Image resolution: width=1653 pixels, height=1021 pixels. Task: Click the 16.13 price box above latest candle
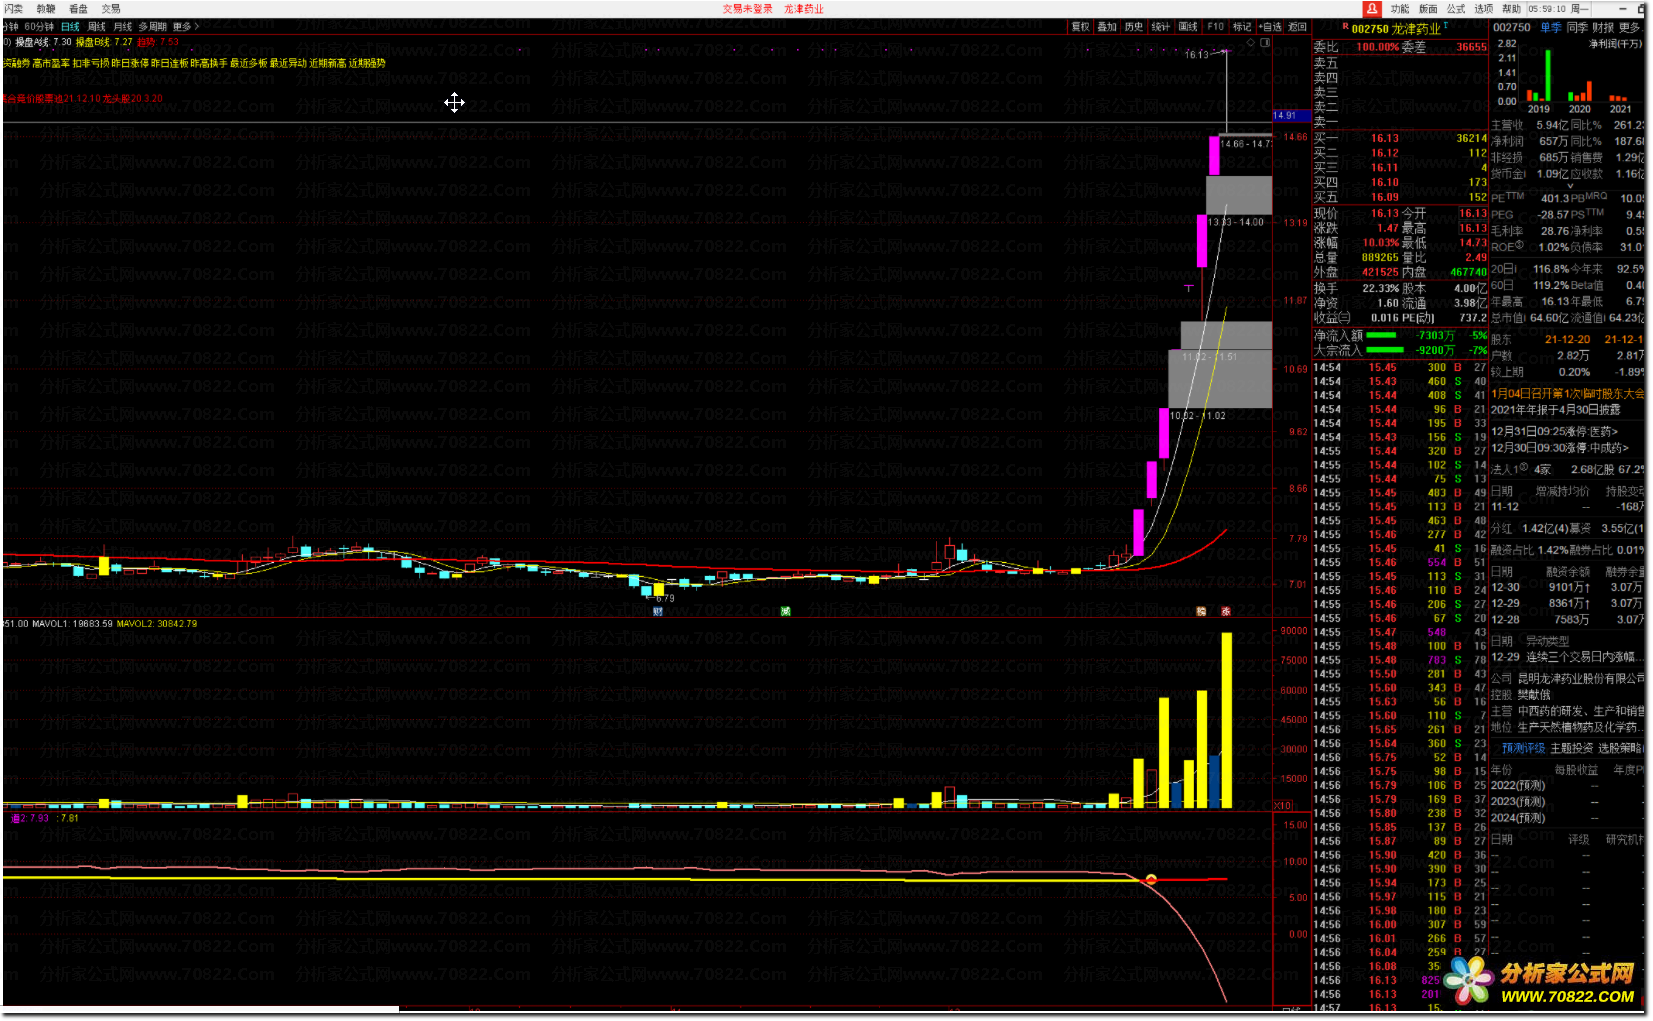[1197, 55]
